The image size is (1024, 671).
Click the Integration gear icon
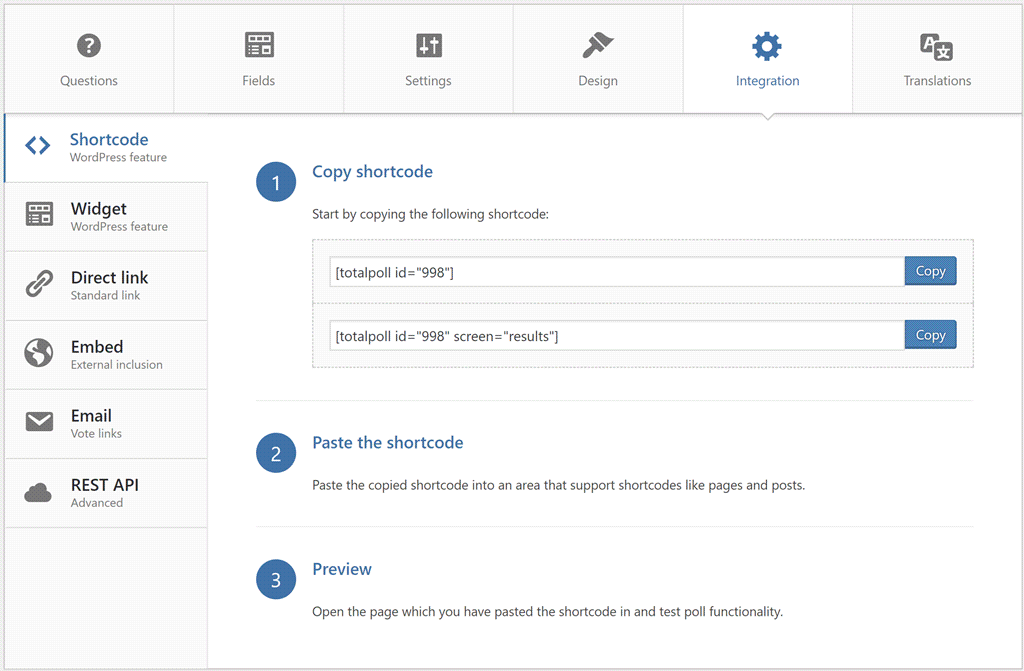click(x=767, y=46)
